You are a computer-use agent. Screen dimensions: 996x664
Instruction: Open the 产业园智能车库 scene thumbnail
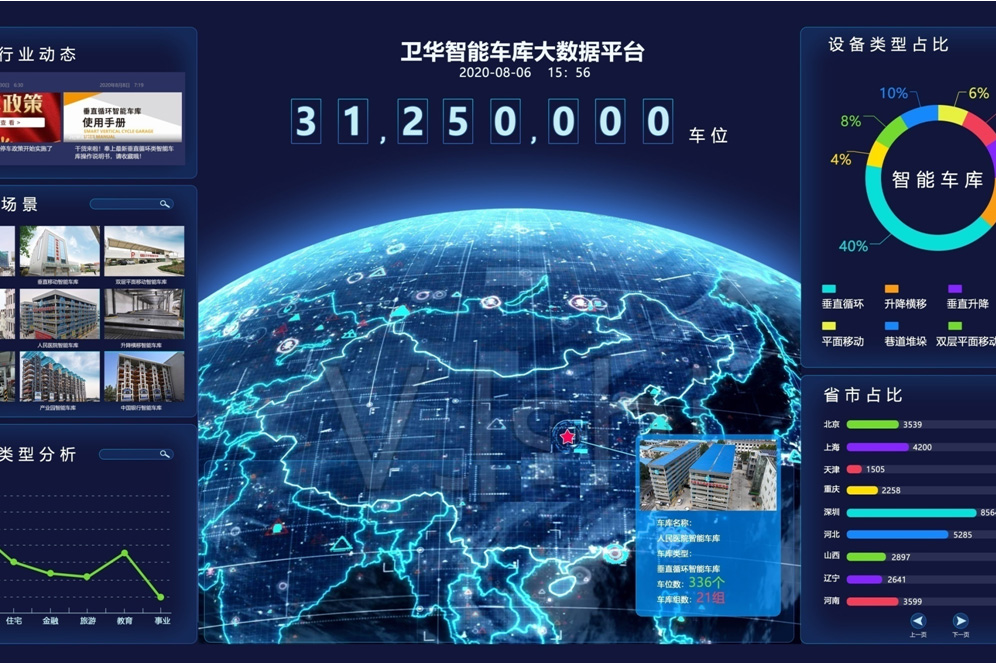(60, 377)
